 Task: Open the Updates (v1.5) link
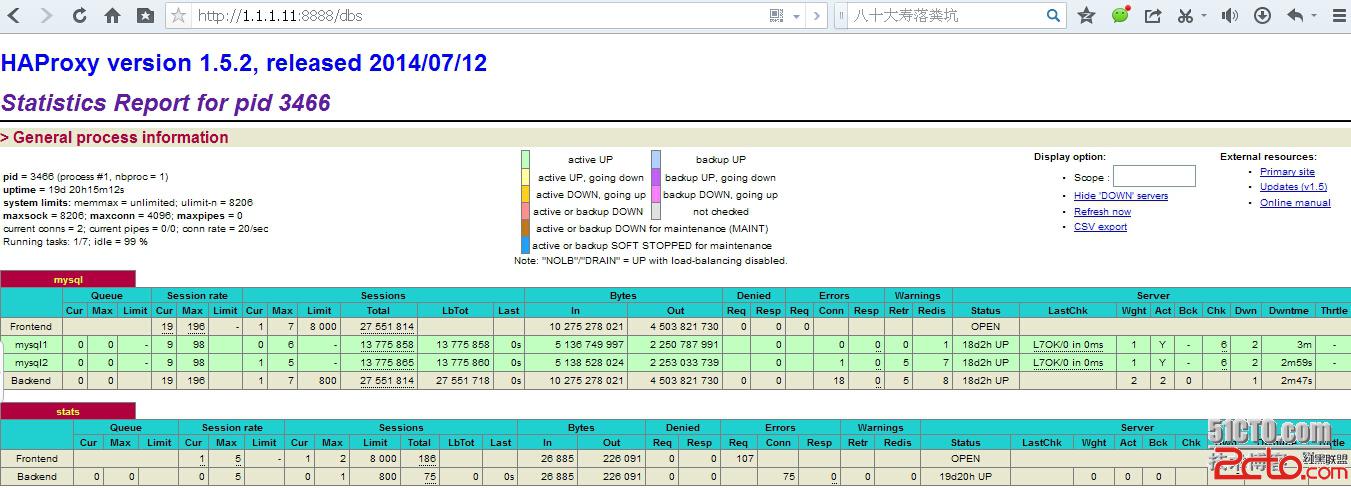pyautogui.click(x=1293, y=187)
